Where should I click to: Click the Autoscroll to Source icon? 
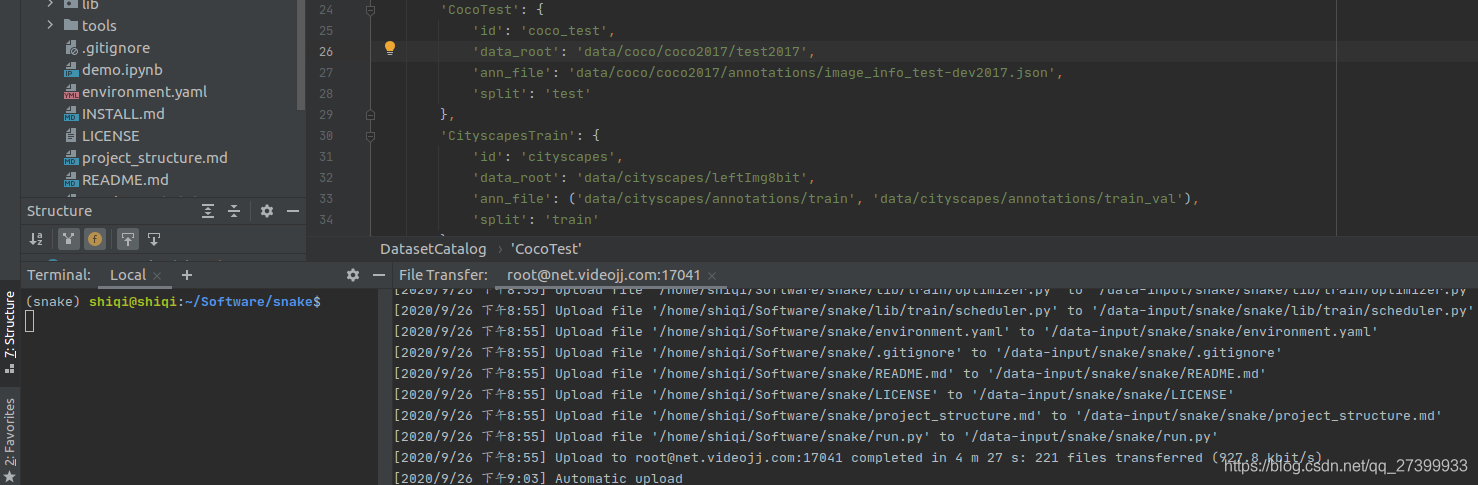128,239
